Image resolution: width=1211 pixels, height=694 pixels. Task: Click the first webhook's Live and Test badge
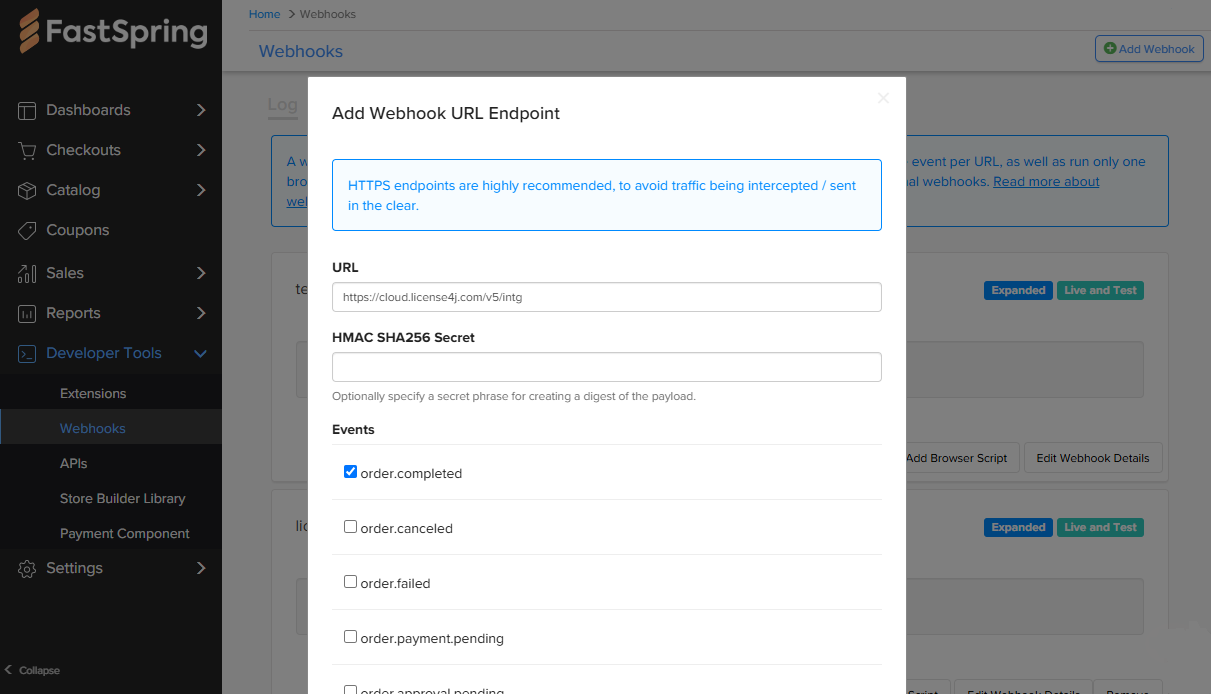click(x=1100, y=291)
